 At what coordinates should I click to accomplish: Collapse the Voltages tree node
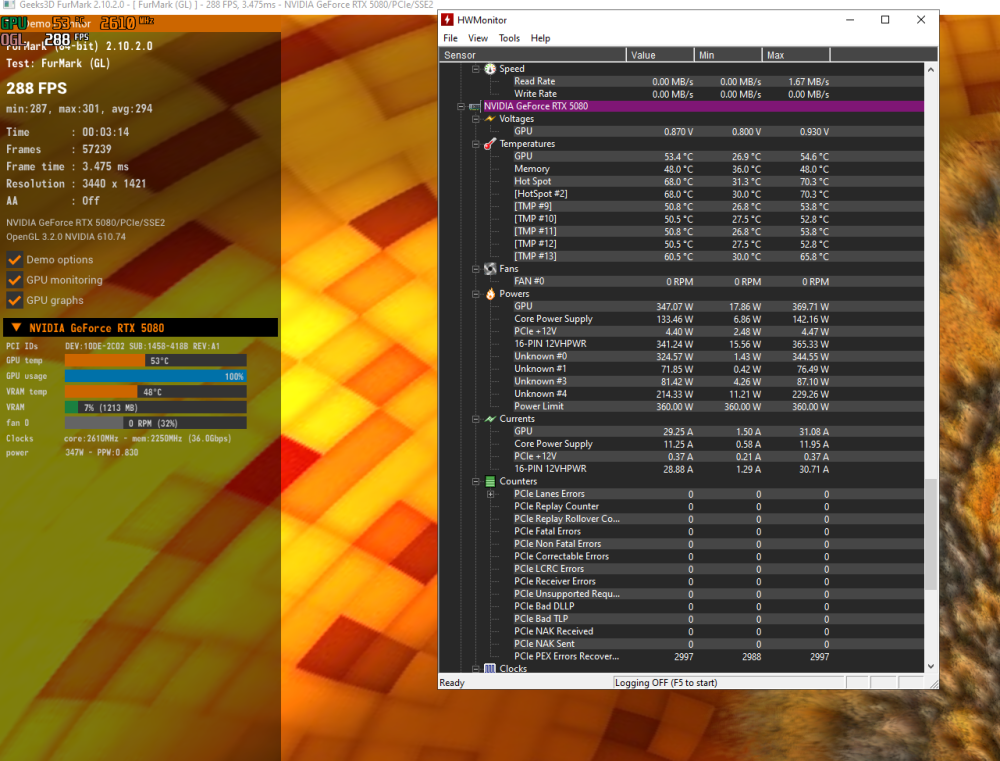(475, 119)
